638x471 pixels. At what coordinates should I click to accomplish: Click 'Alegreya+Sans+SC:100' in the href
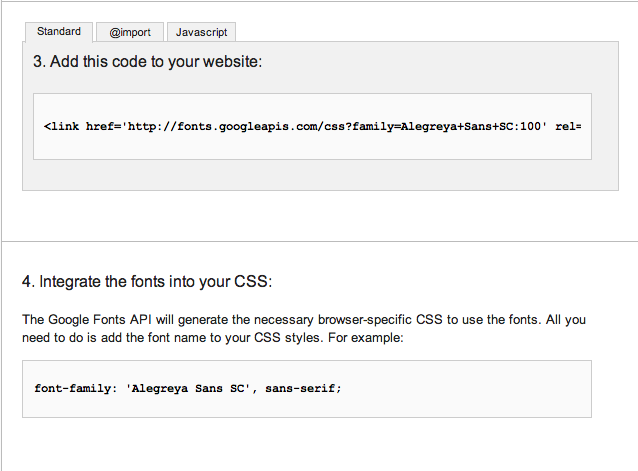pos(473,127)
